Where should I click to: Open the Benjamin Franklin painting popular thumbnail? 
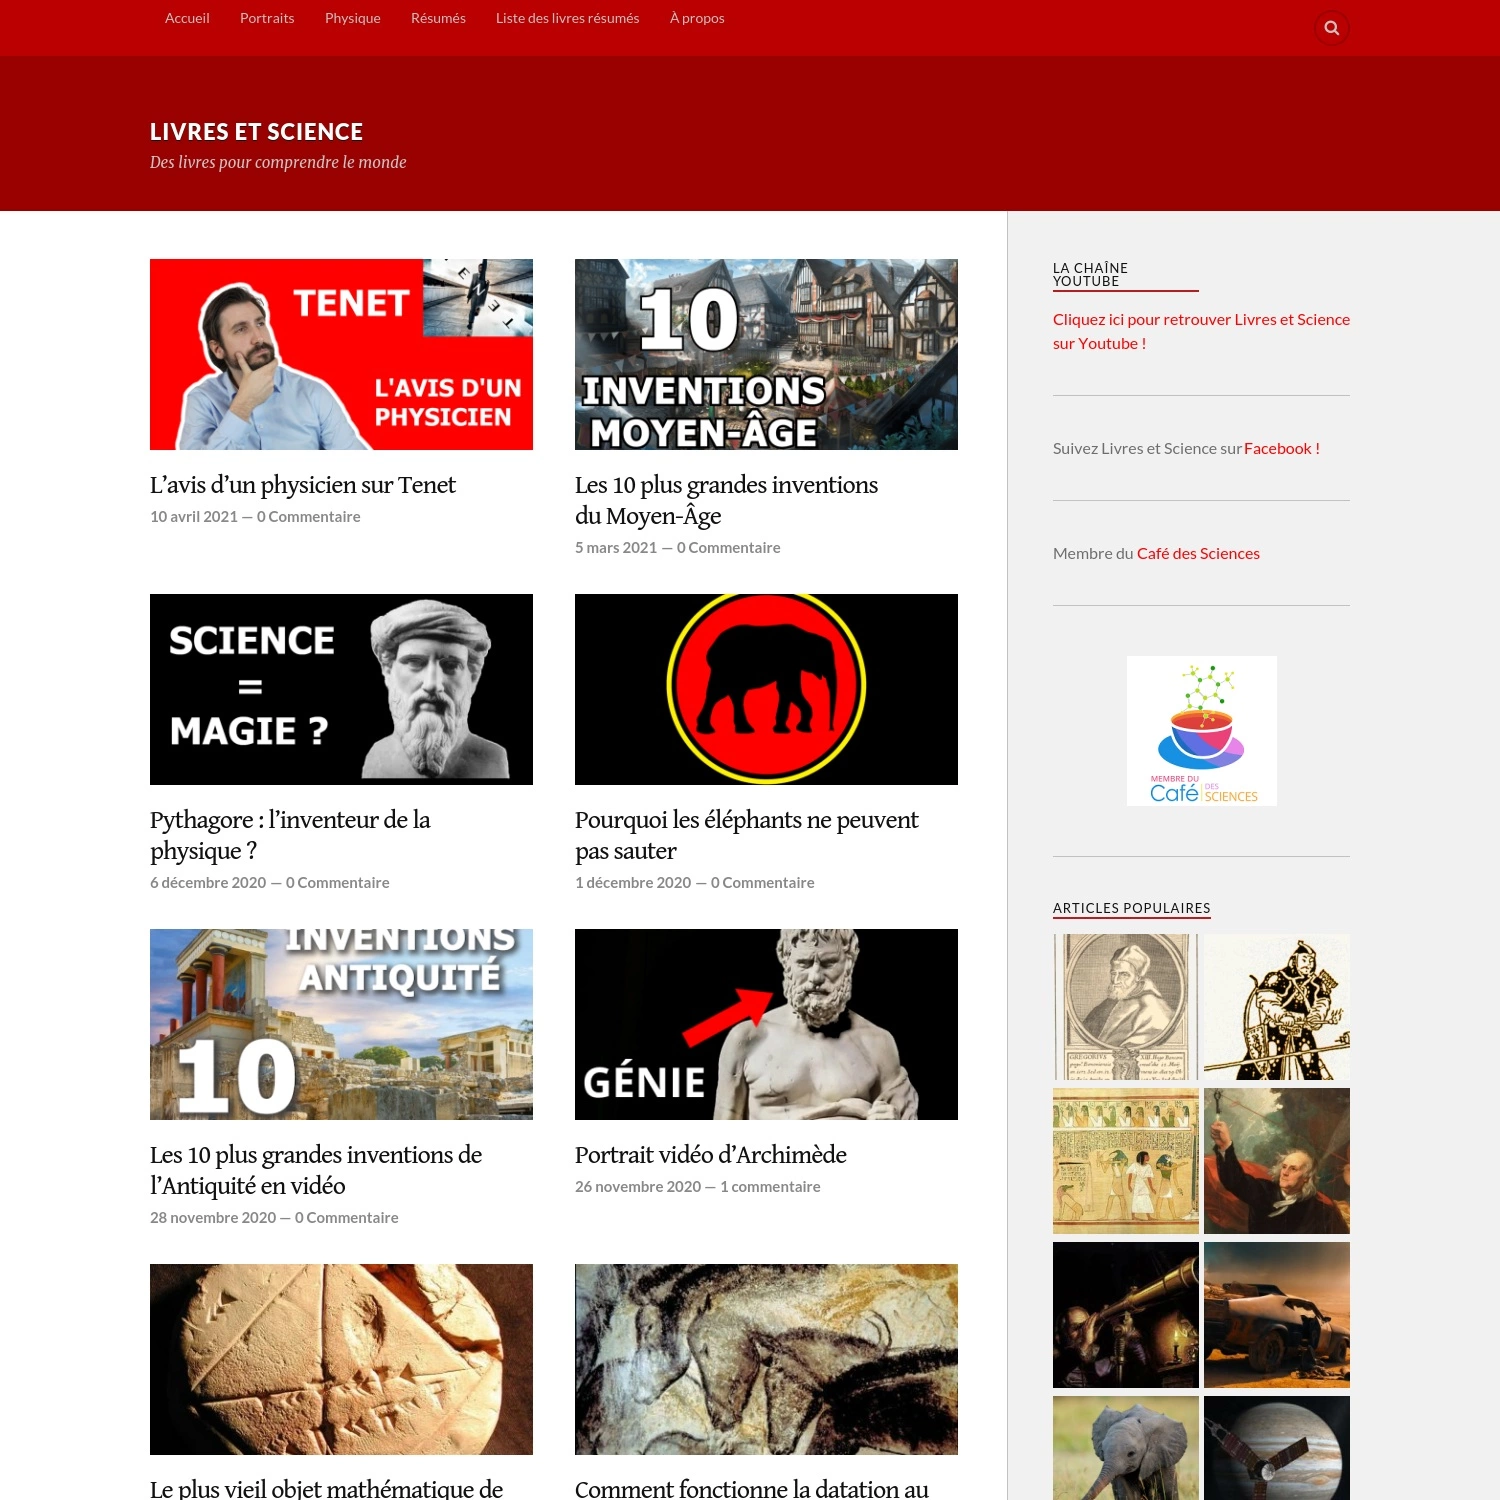point(1277,1161)
